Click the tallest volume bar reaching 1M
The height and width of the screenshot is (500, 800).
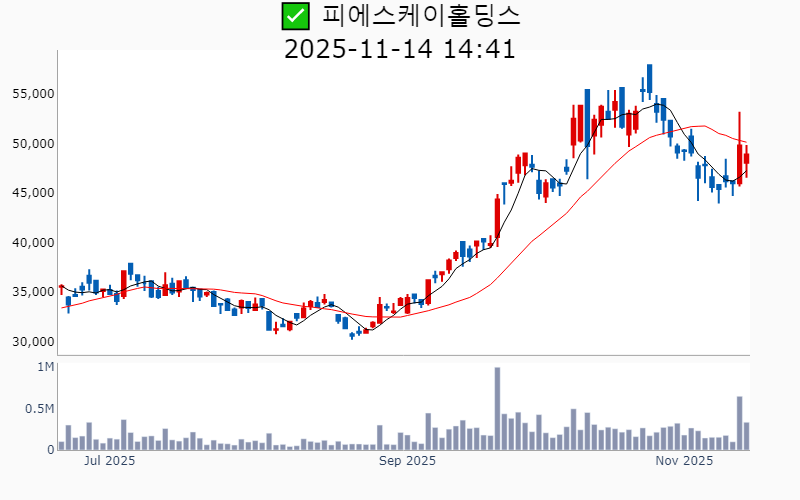(x=497, y=409)
